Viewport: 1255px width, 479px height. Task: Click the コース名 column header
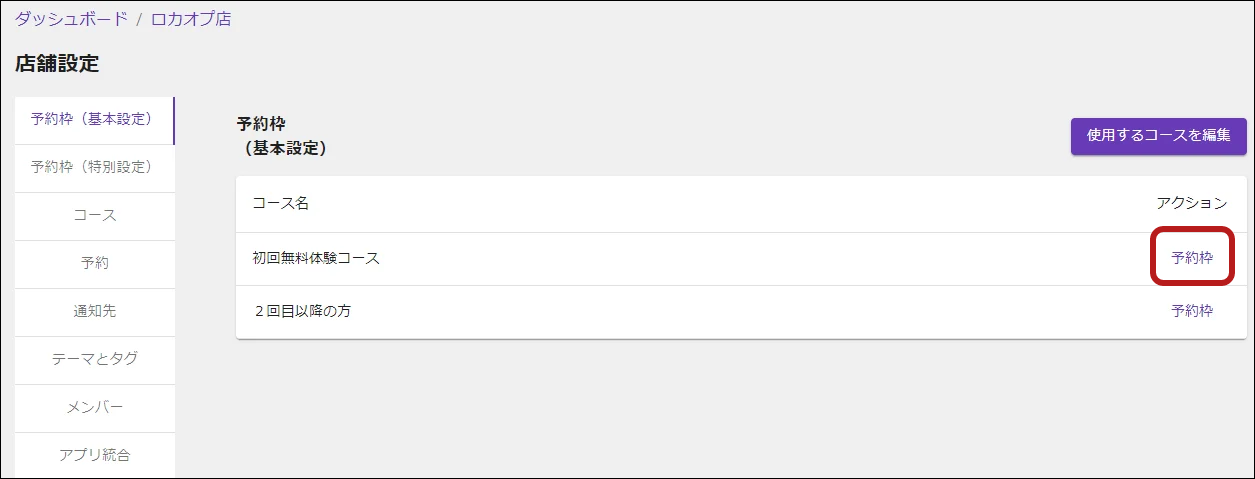tap(280, 203)
